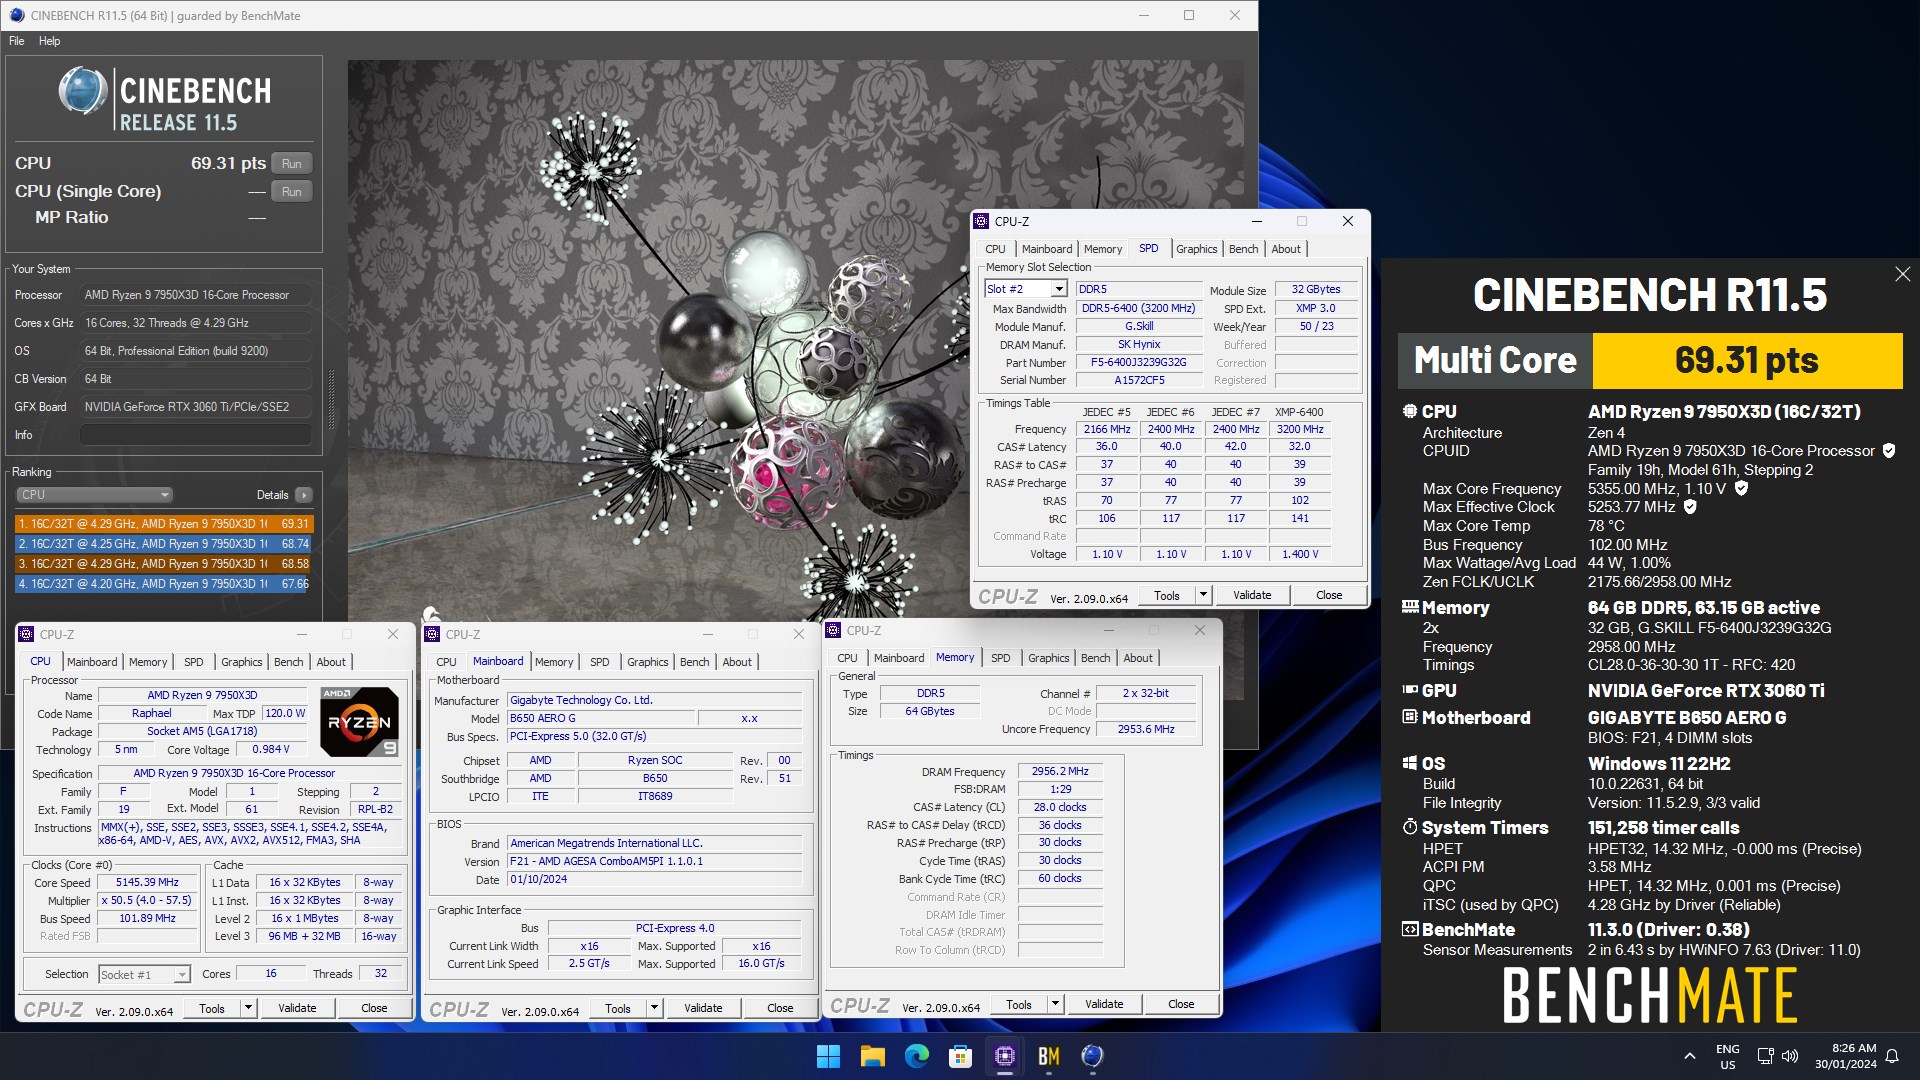Click the Cinebench sidebar splitter handle
The width and height of the screenshot is (1920, 1080).
331,400
